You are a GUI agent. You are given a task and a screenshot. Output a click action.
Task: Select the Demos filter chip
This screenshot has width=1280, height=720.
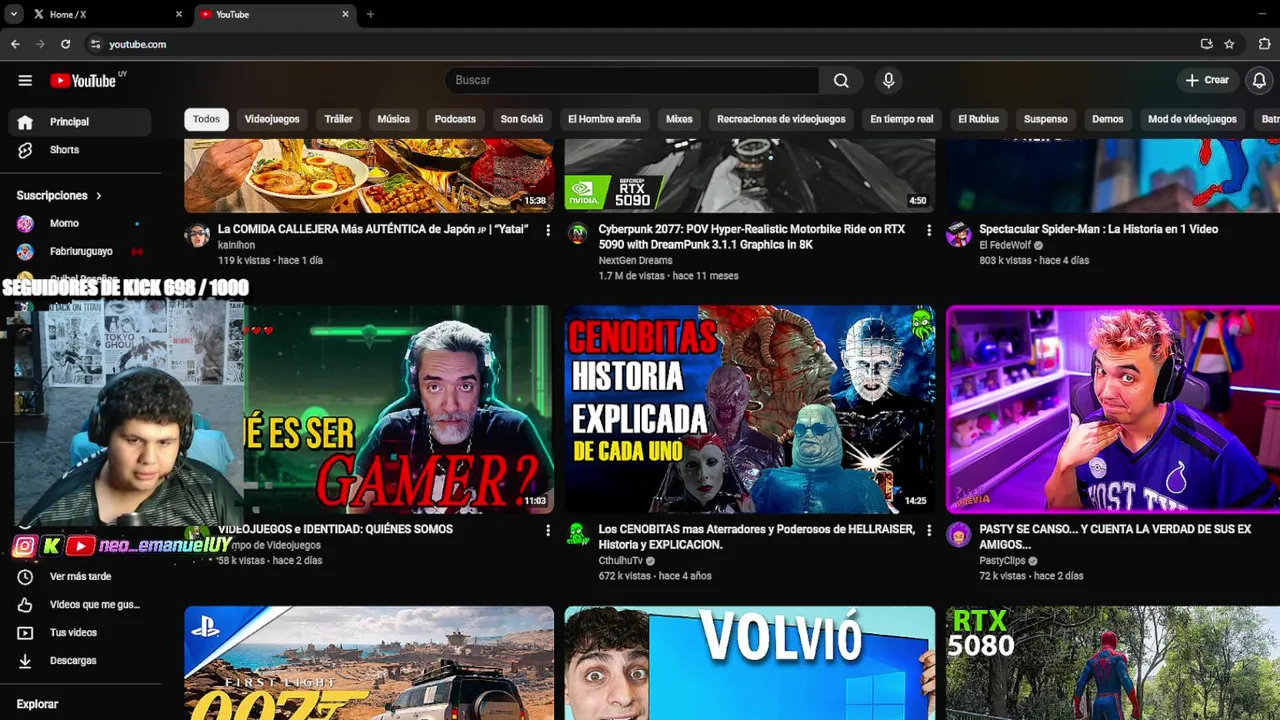point(1107,119)
